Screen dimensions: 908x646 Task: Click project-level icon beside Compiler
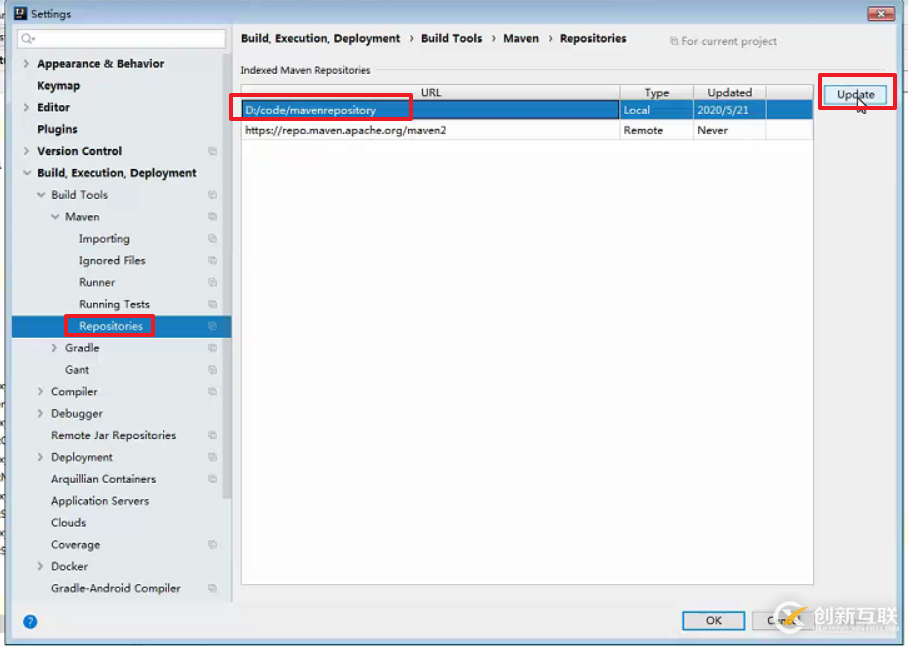tap(213, 391)
